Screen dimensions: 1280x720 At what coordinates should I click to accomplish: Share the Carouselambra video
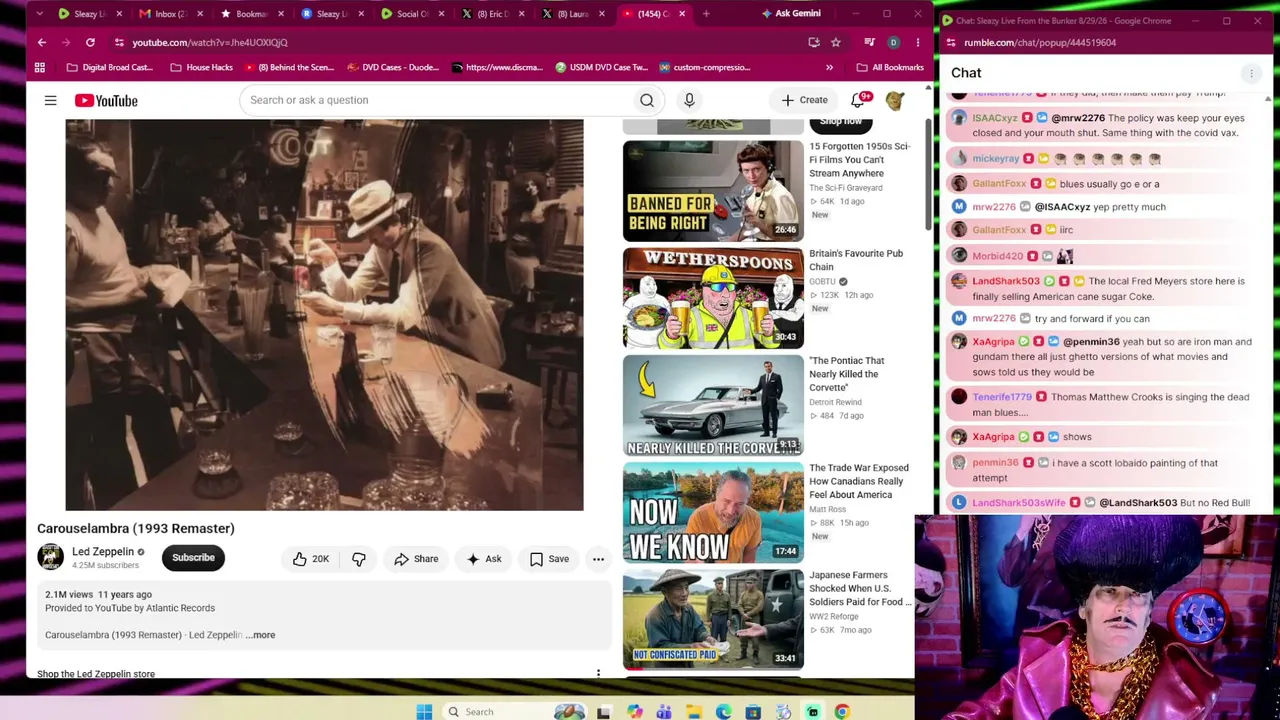[416, 559]
